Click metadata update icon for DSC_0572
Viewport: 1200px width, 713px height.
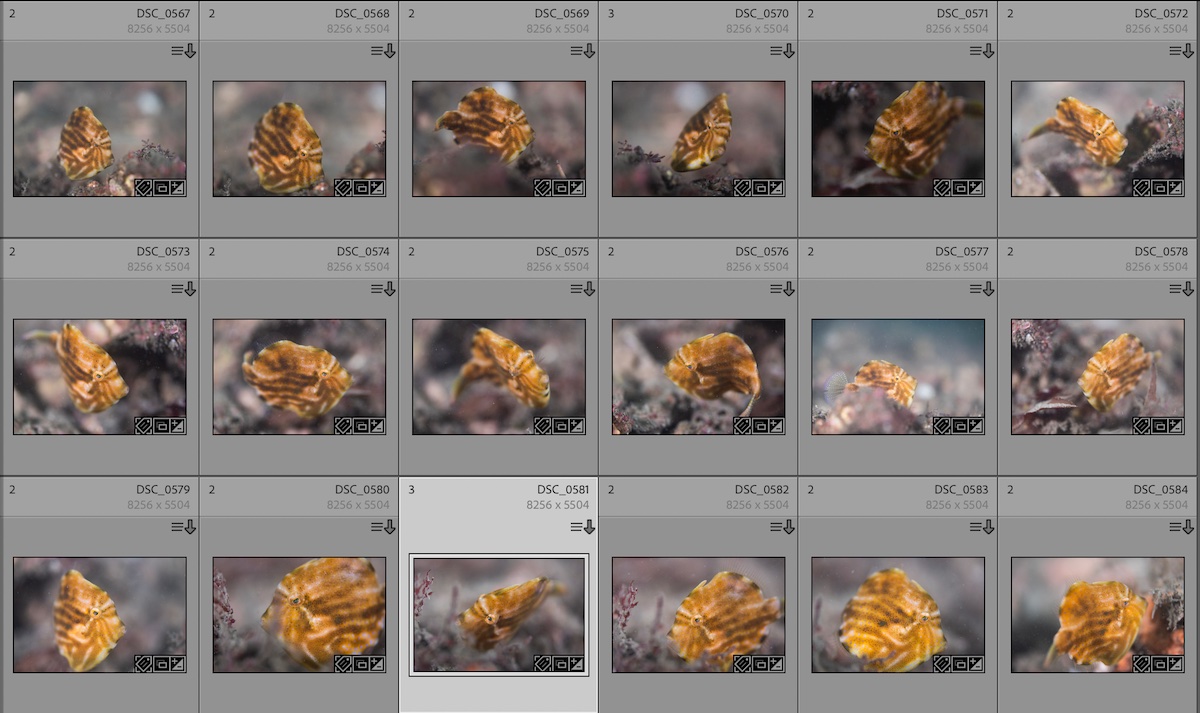pos(1181,51)
